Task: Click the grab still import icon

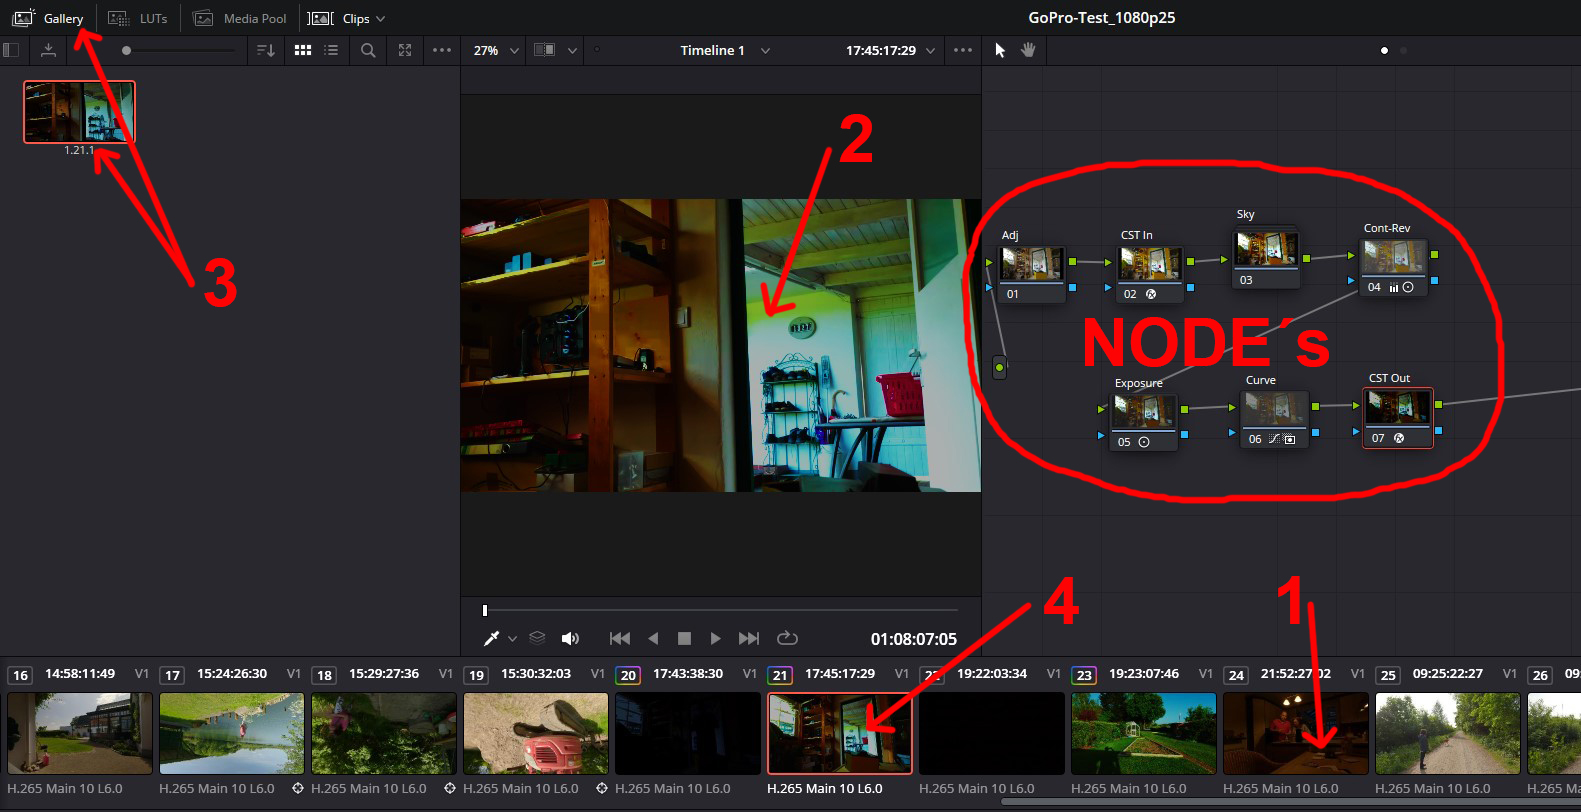Action: coord(48,50)
